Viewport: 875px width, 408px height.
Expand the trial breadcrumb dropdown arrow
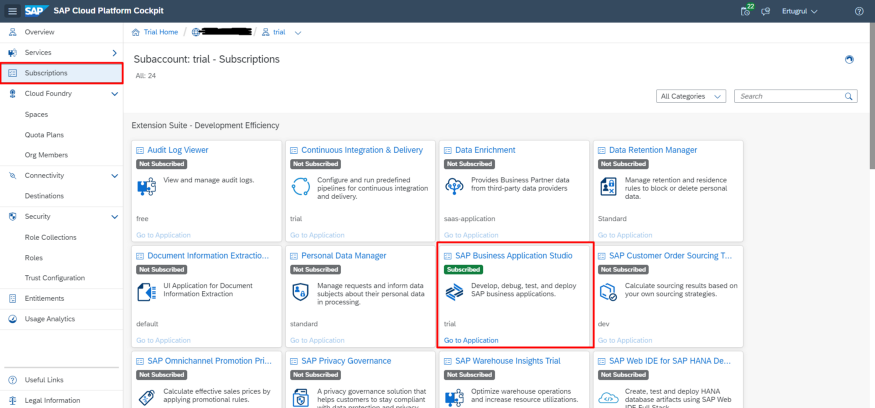tap(298, 32)
